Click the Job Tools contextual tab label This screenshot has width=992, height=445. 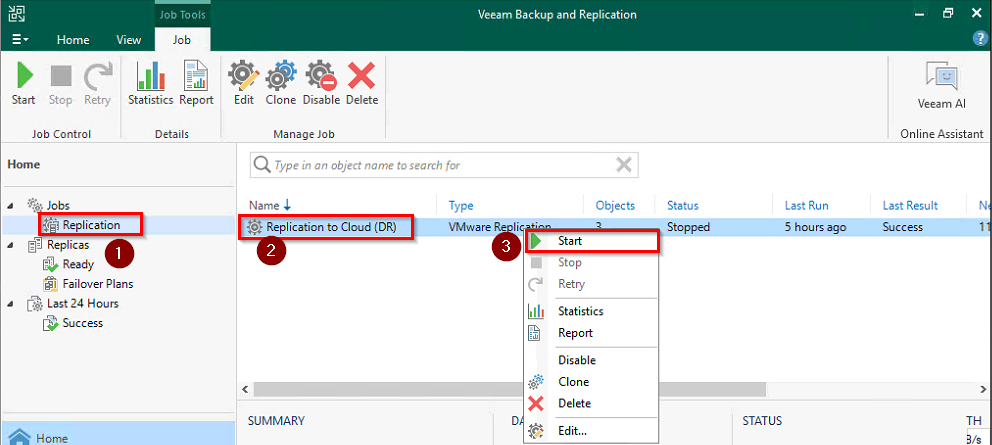182,14
